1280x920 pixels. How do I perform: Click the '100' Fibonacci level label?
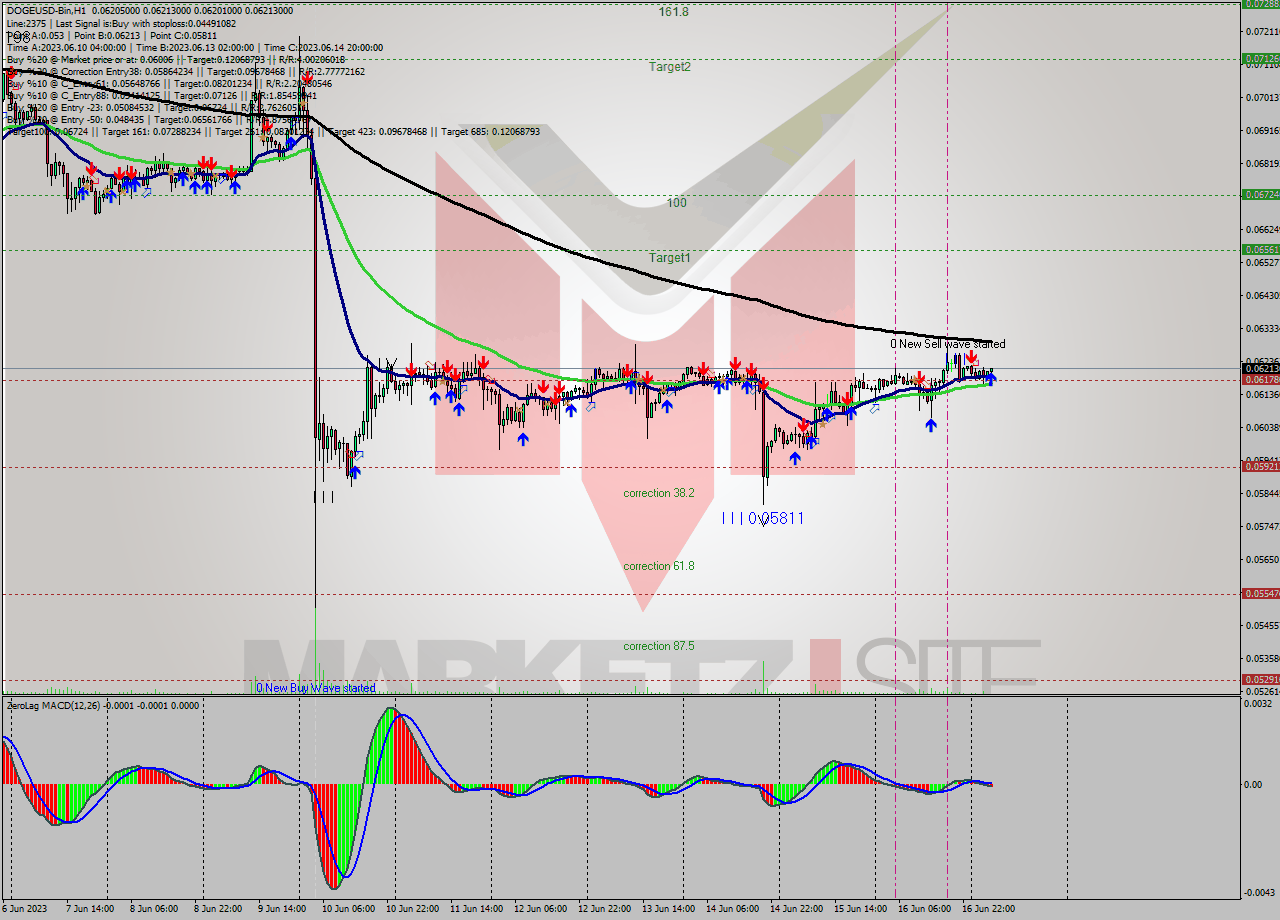[677, 203]
